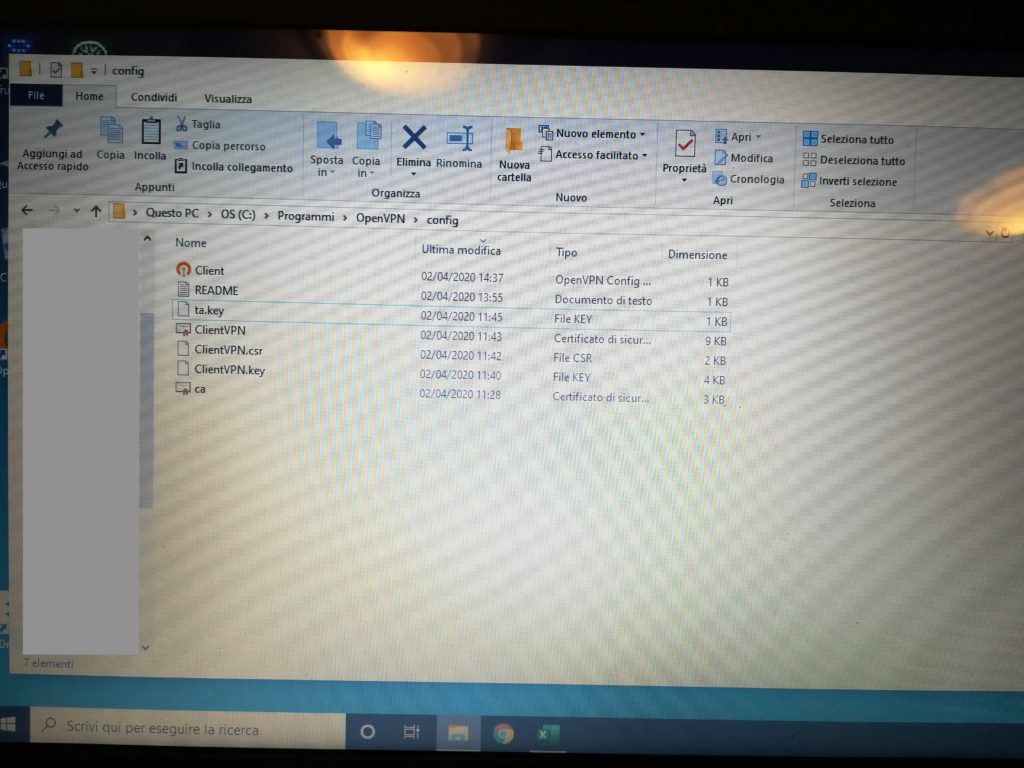Image resolution: width=1024 pixels, height=768 pixels.
Task: Click the Rinomina icon
Action: (x=460, y=138)
